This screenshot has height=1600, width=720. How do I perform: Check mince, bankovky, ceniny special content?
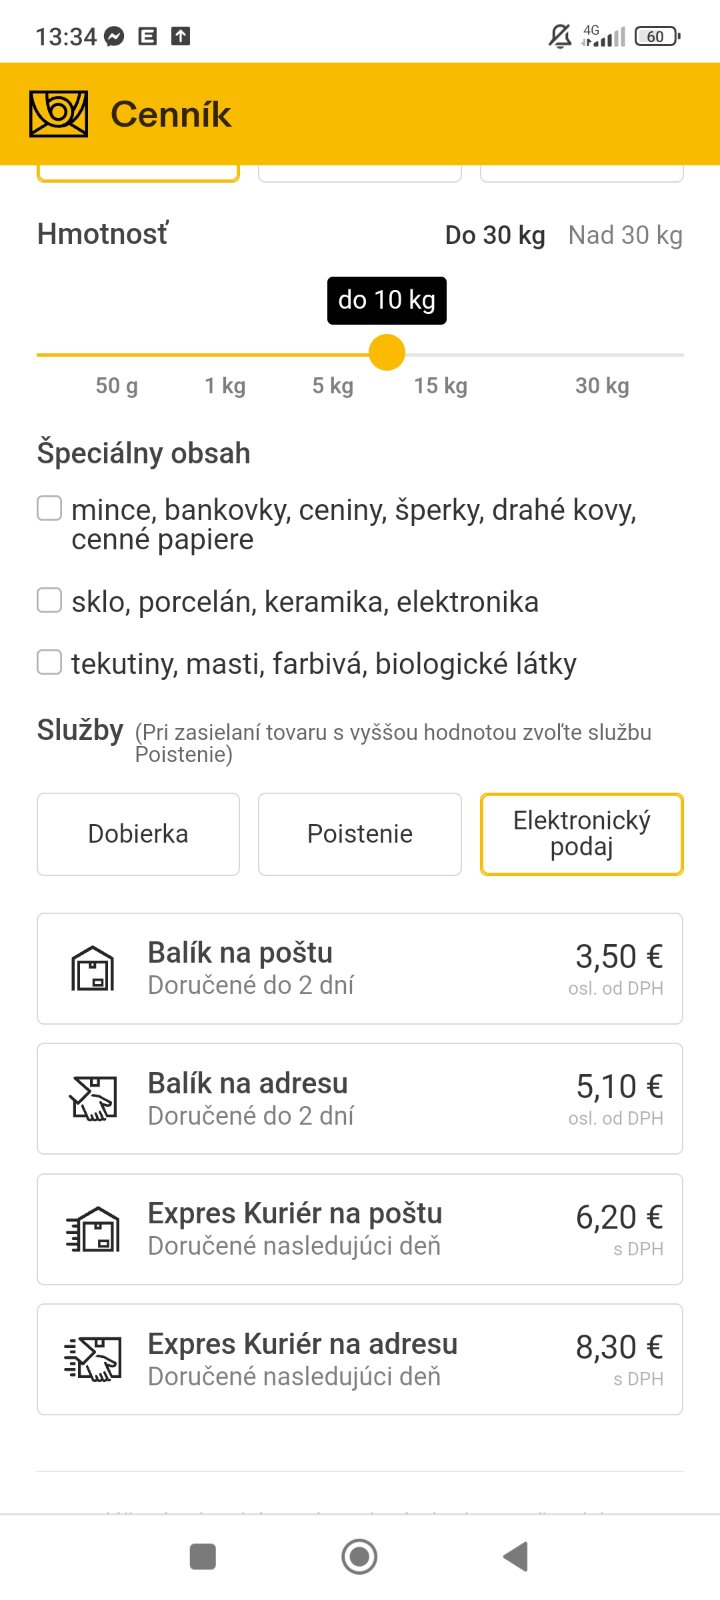[x=50, y=509]
